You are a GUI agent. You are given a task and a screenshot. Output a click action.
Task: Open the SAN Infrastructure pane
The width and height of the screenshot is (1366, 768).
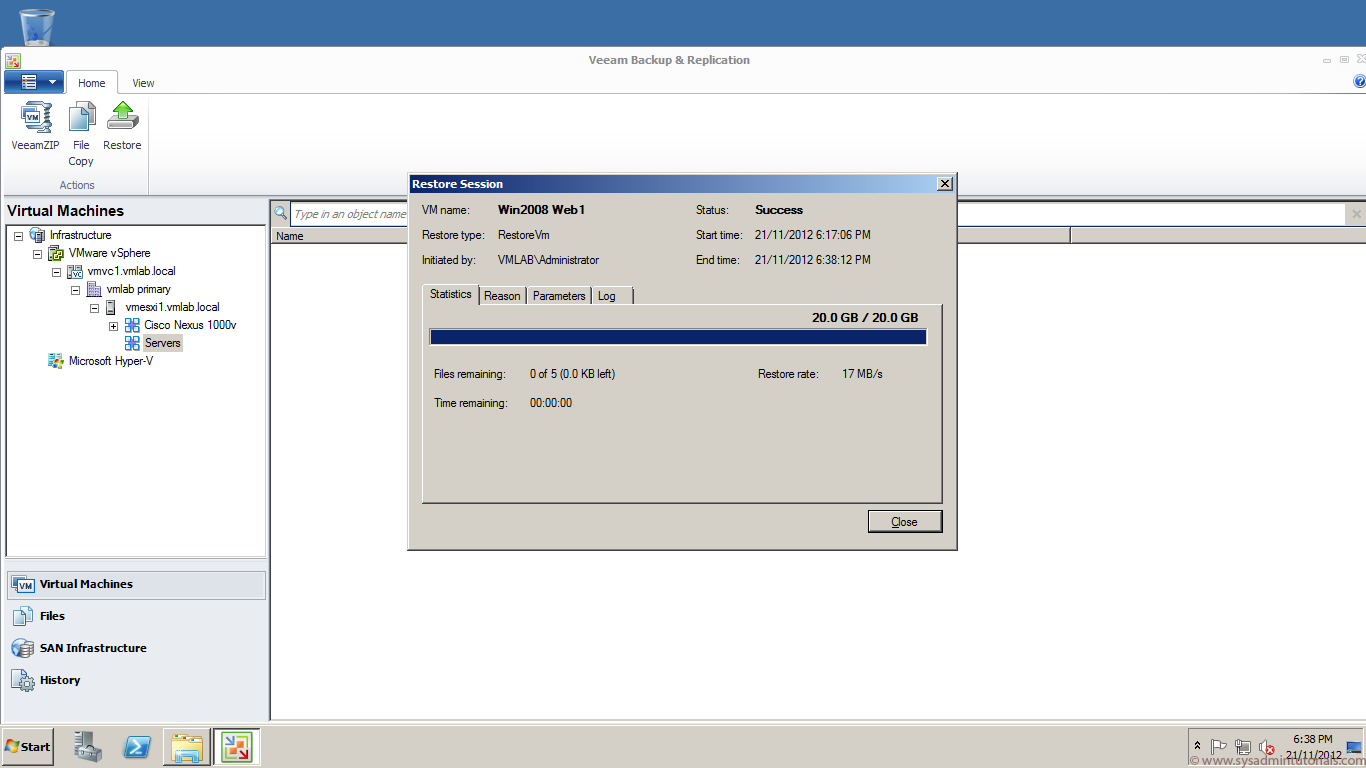point(136,649)
